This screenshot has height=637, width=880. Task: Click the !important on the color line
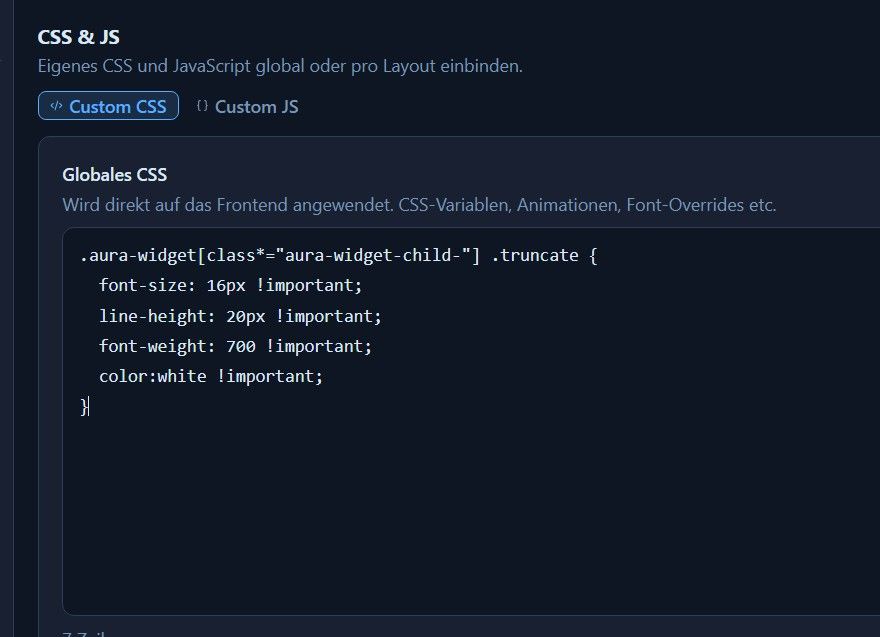point(270,377)
